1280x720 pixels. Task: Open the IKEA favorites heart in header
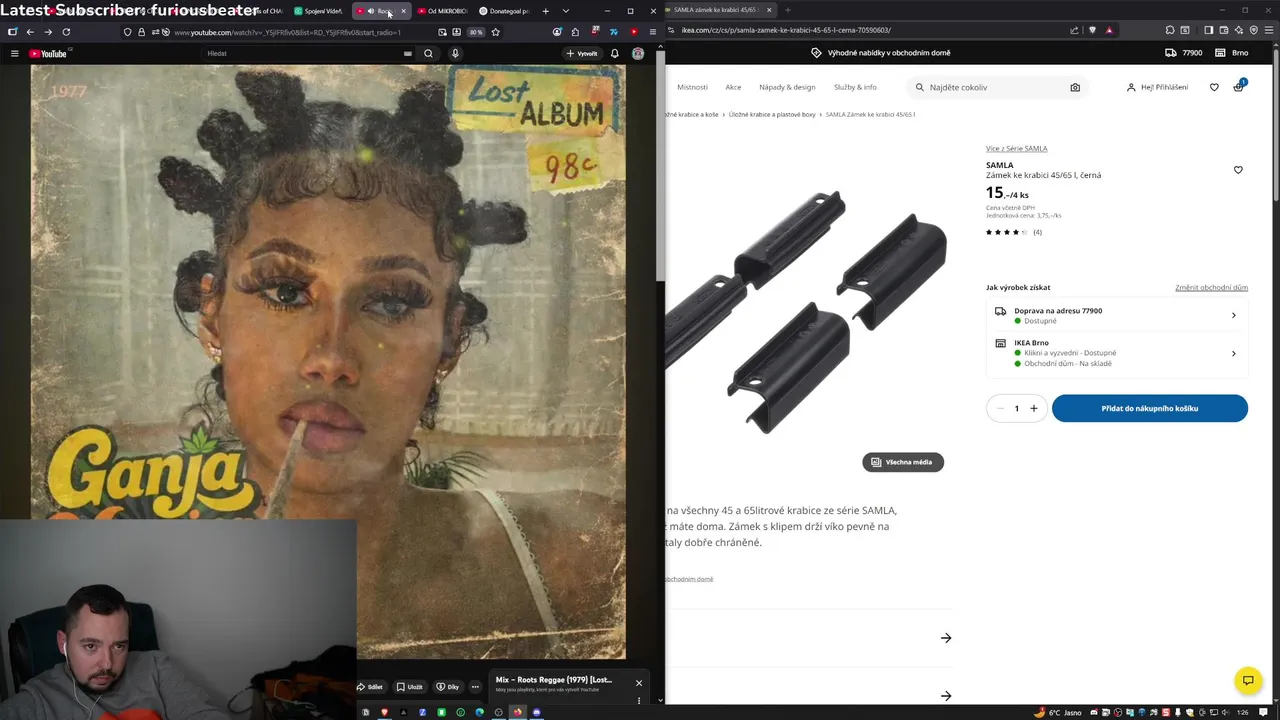[x=1214, y=87]
